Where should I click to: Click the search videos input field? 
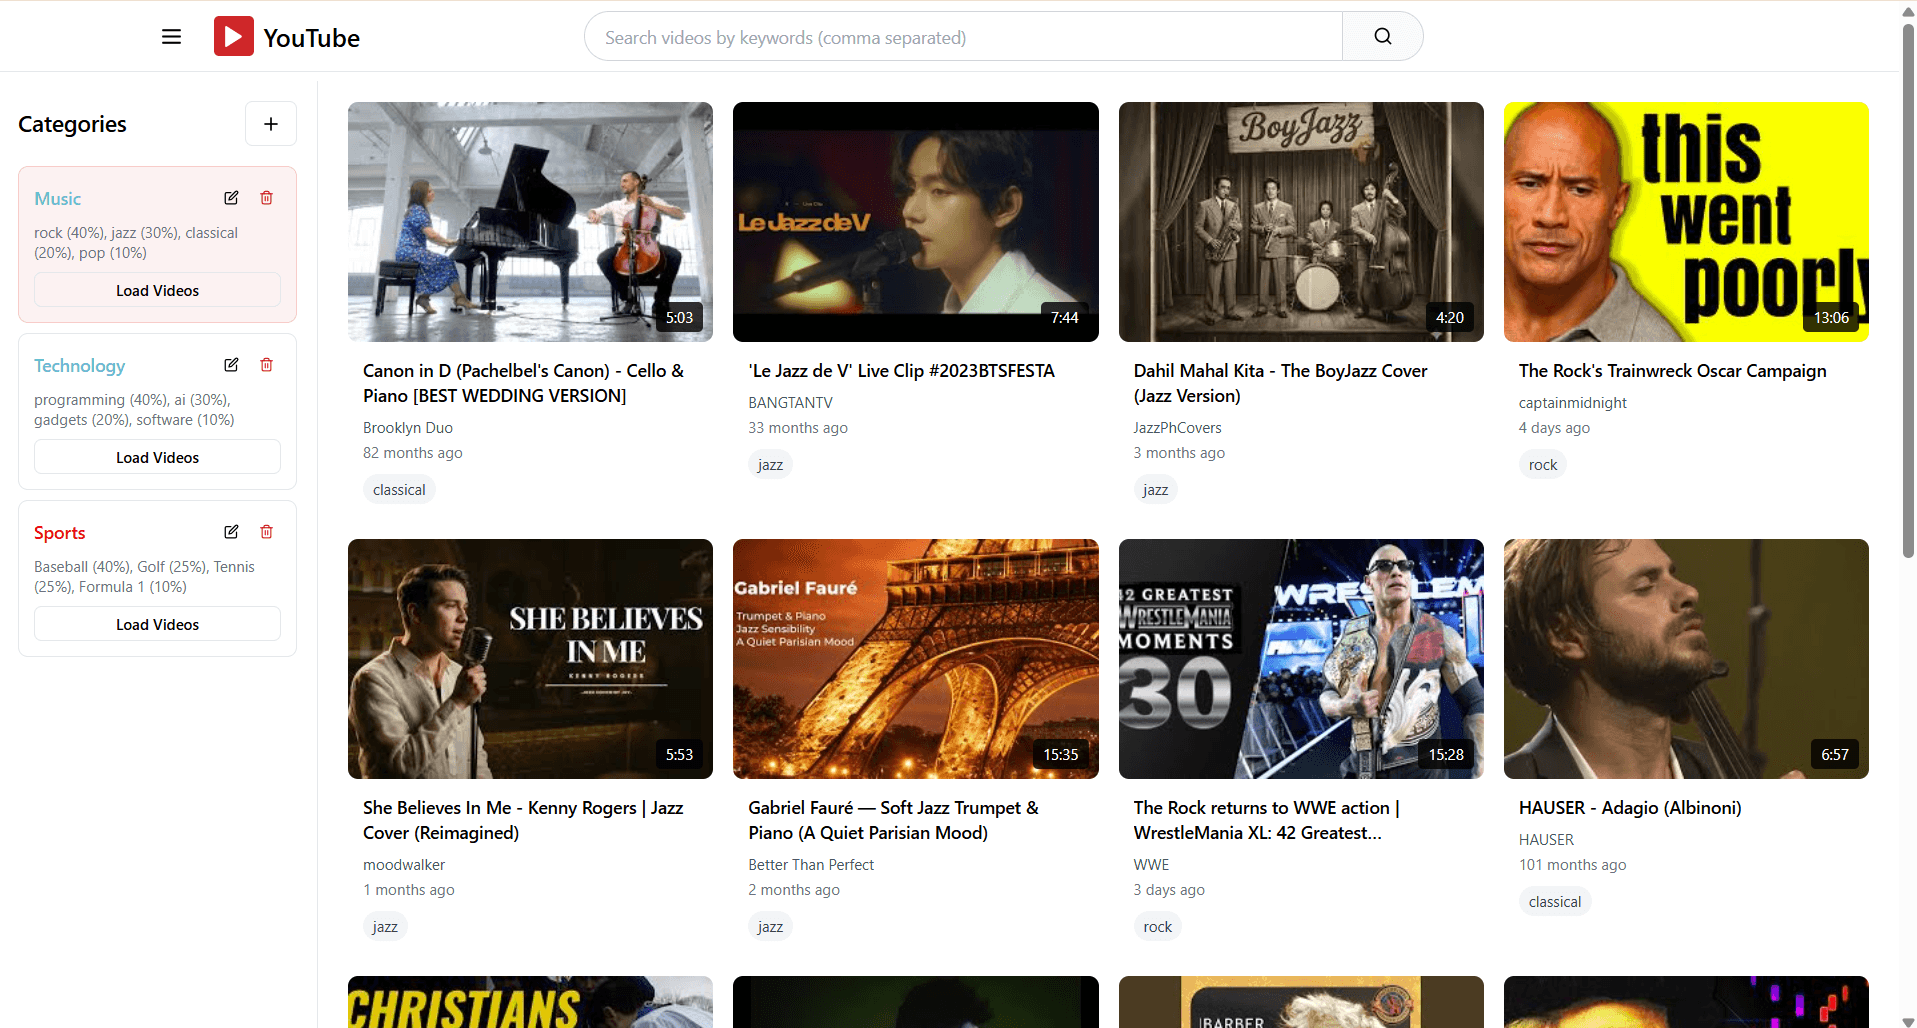tap(961, 36)
